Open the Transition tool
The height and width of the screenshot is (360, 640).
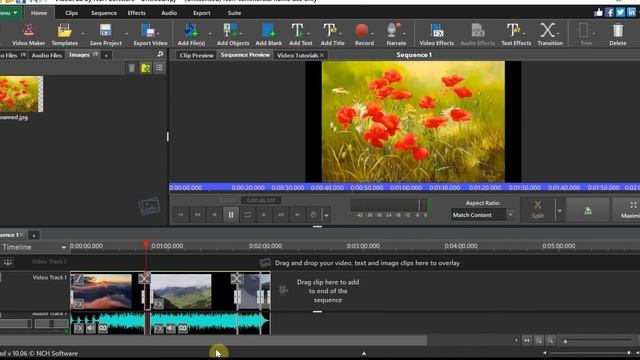[549, 34]
